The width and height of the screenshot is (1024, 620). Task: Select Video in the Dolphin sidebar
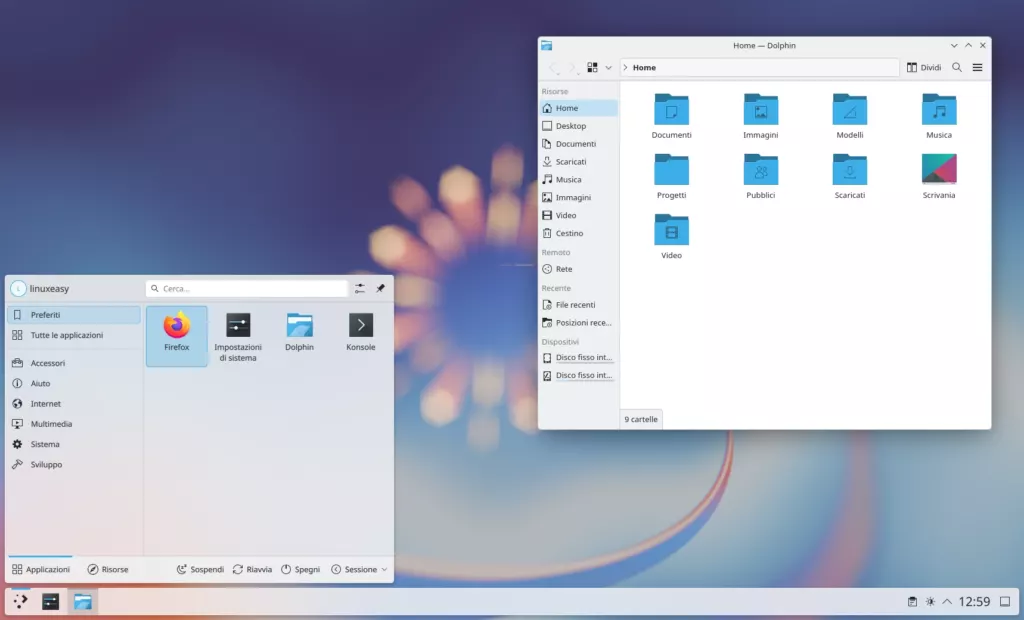579,215
